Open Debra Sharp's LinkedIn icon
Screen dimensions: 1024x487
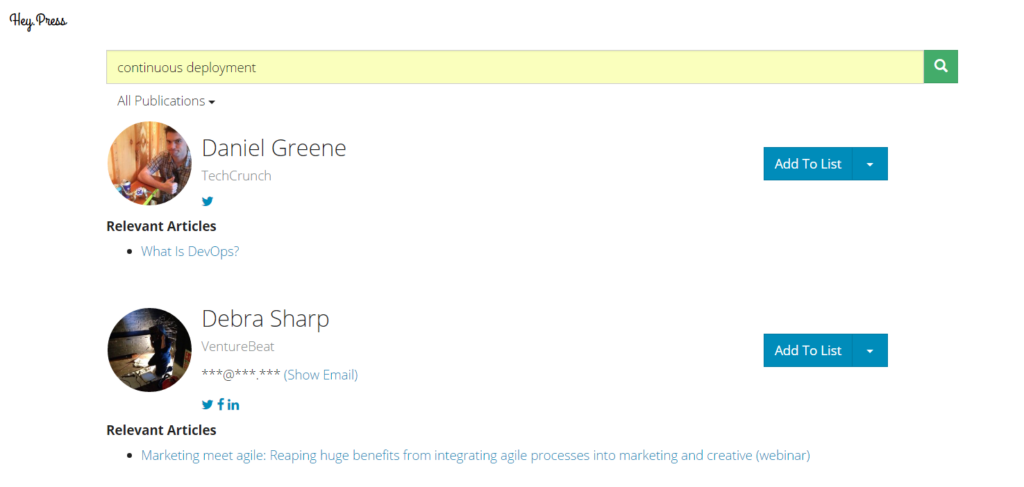234,405
